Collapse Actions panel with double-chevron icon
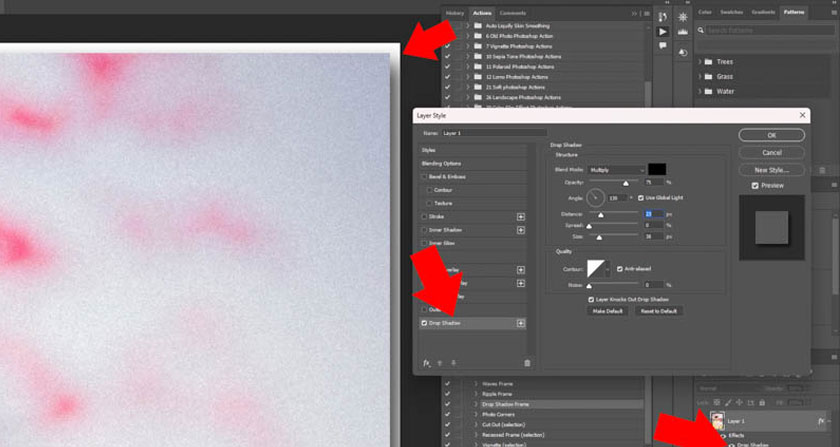 coord(635,13)
